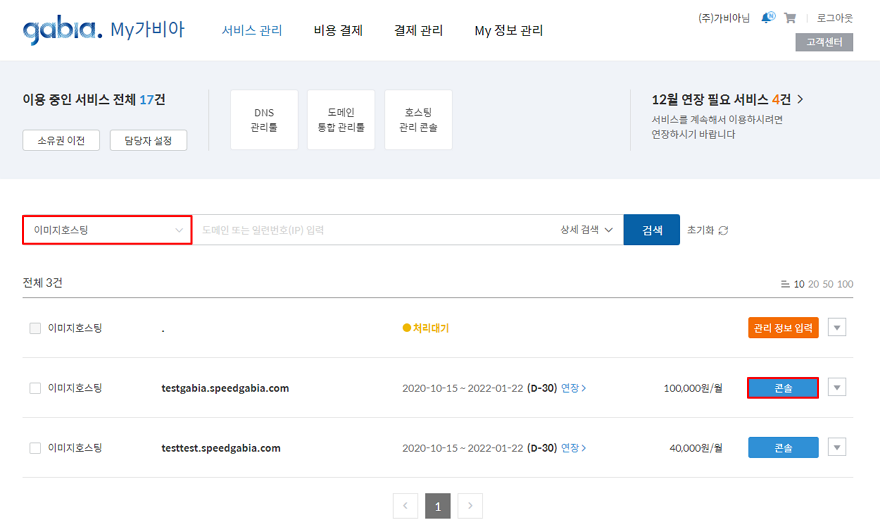Click the 담당자 설정 button
880x532 pixels.
click(x=148, y=140)
